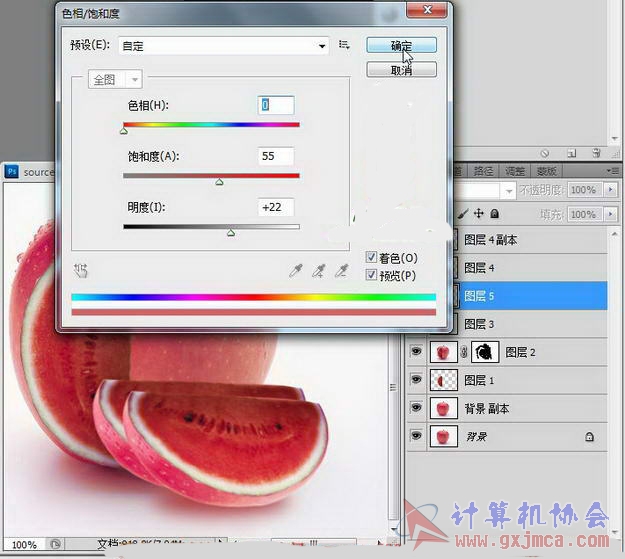The width and height of the screenshot is (625, 559).
Task: Click the 取消 cancel button
Action: [400, 70]
